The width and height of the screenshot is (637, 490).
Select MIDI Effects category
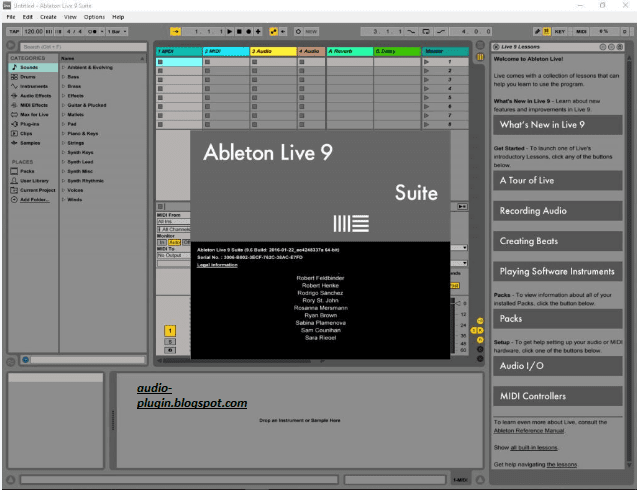(33, 105)
